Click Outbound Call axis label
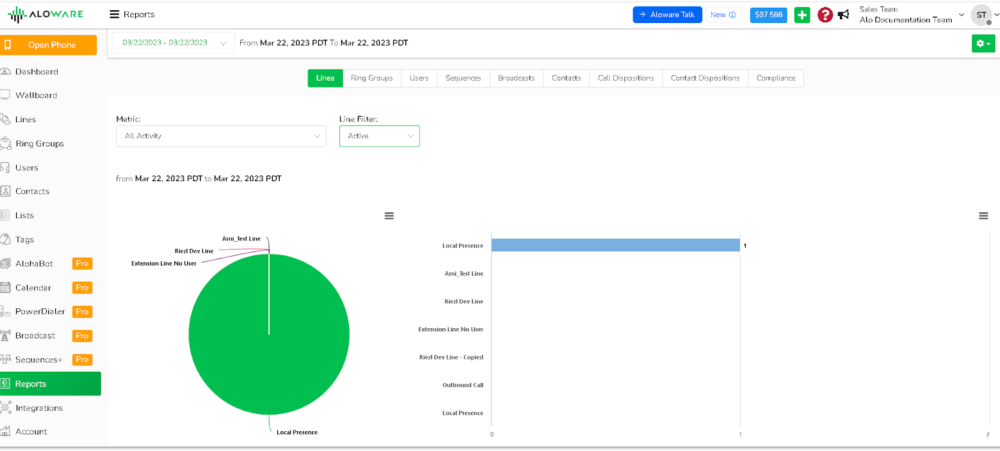 pyautogui.click(x=462, y=385)
